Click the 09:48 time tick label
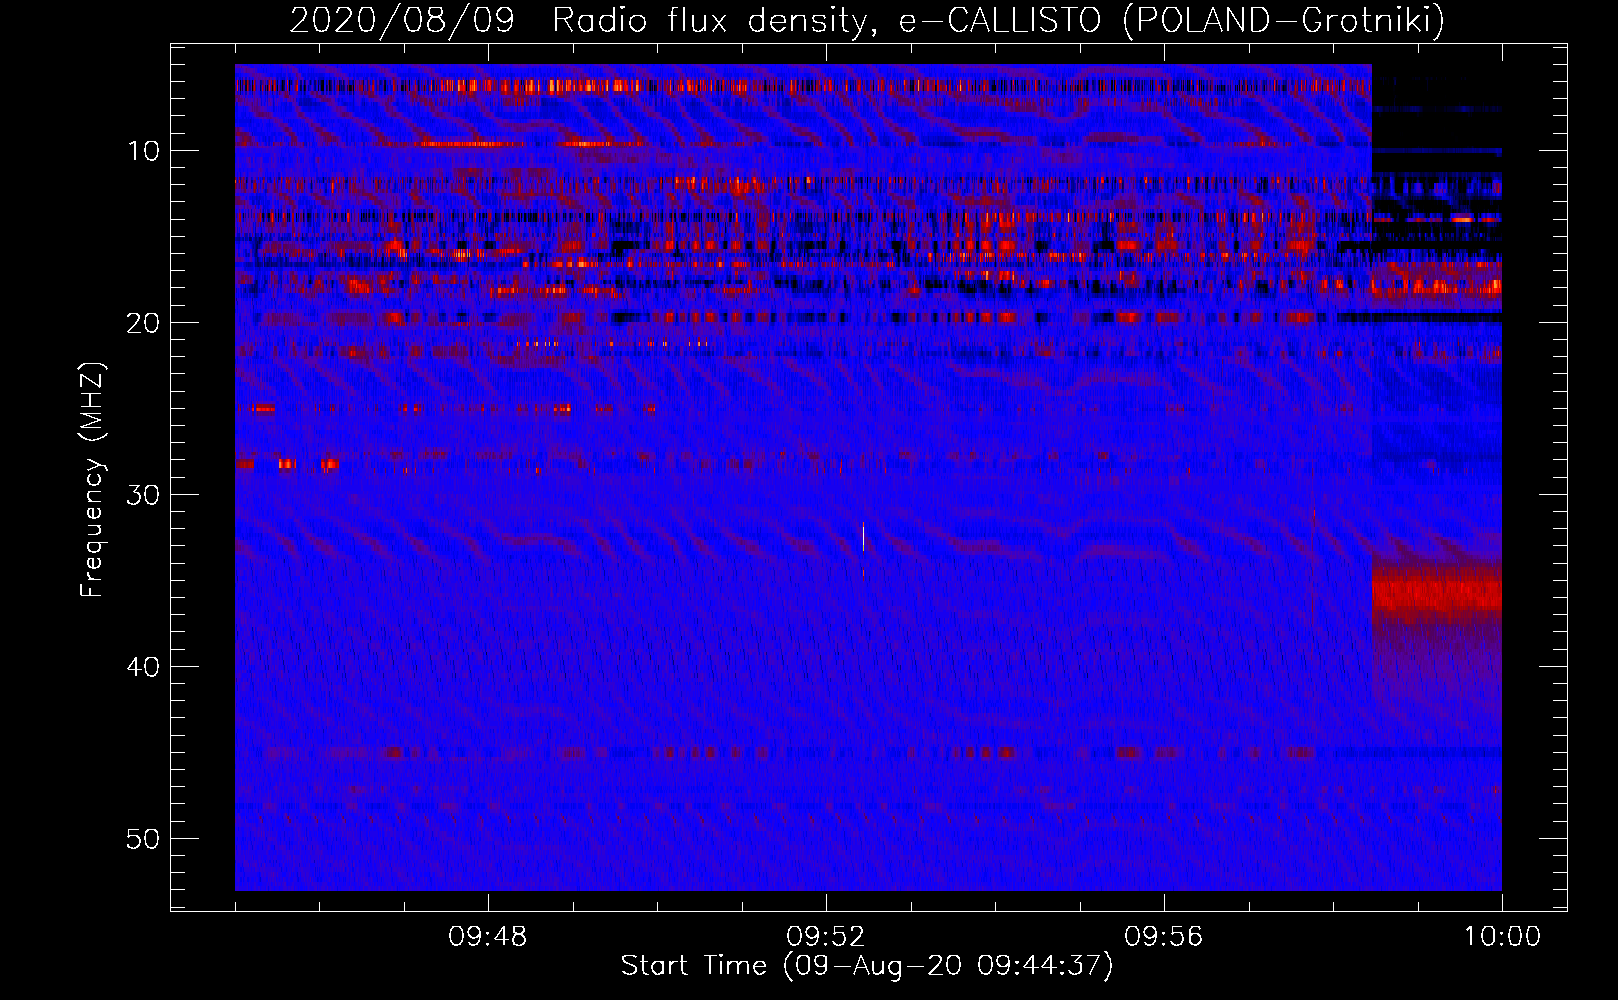 pyautogui.click(x=488, y=937)
